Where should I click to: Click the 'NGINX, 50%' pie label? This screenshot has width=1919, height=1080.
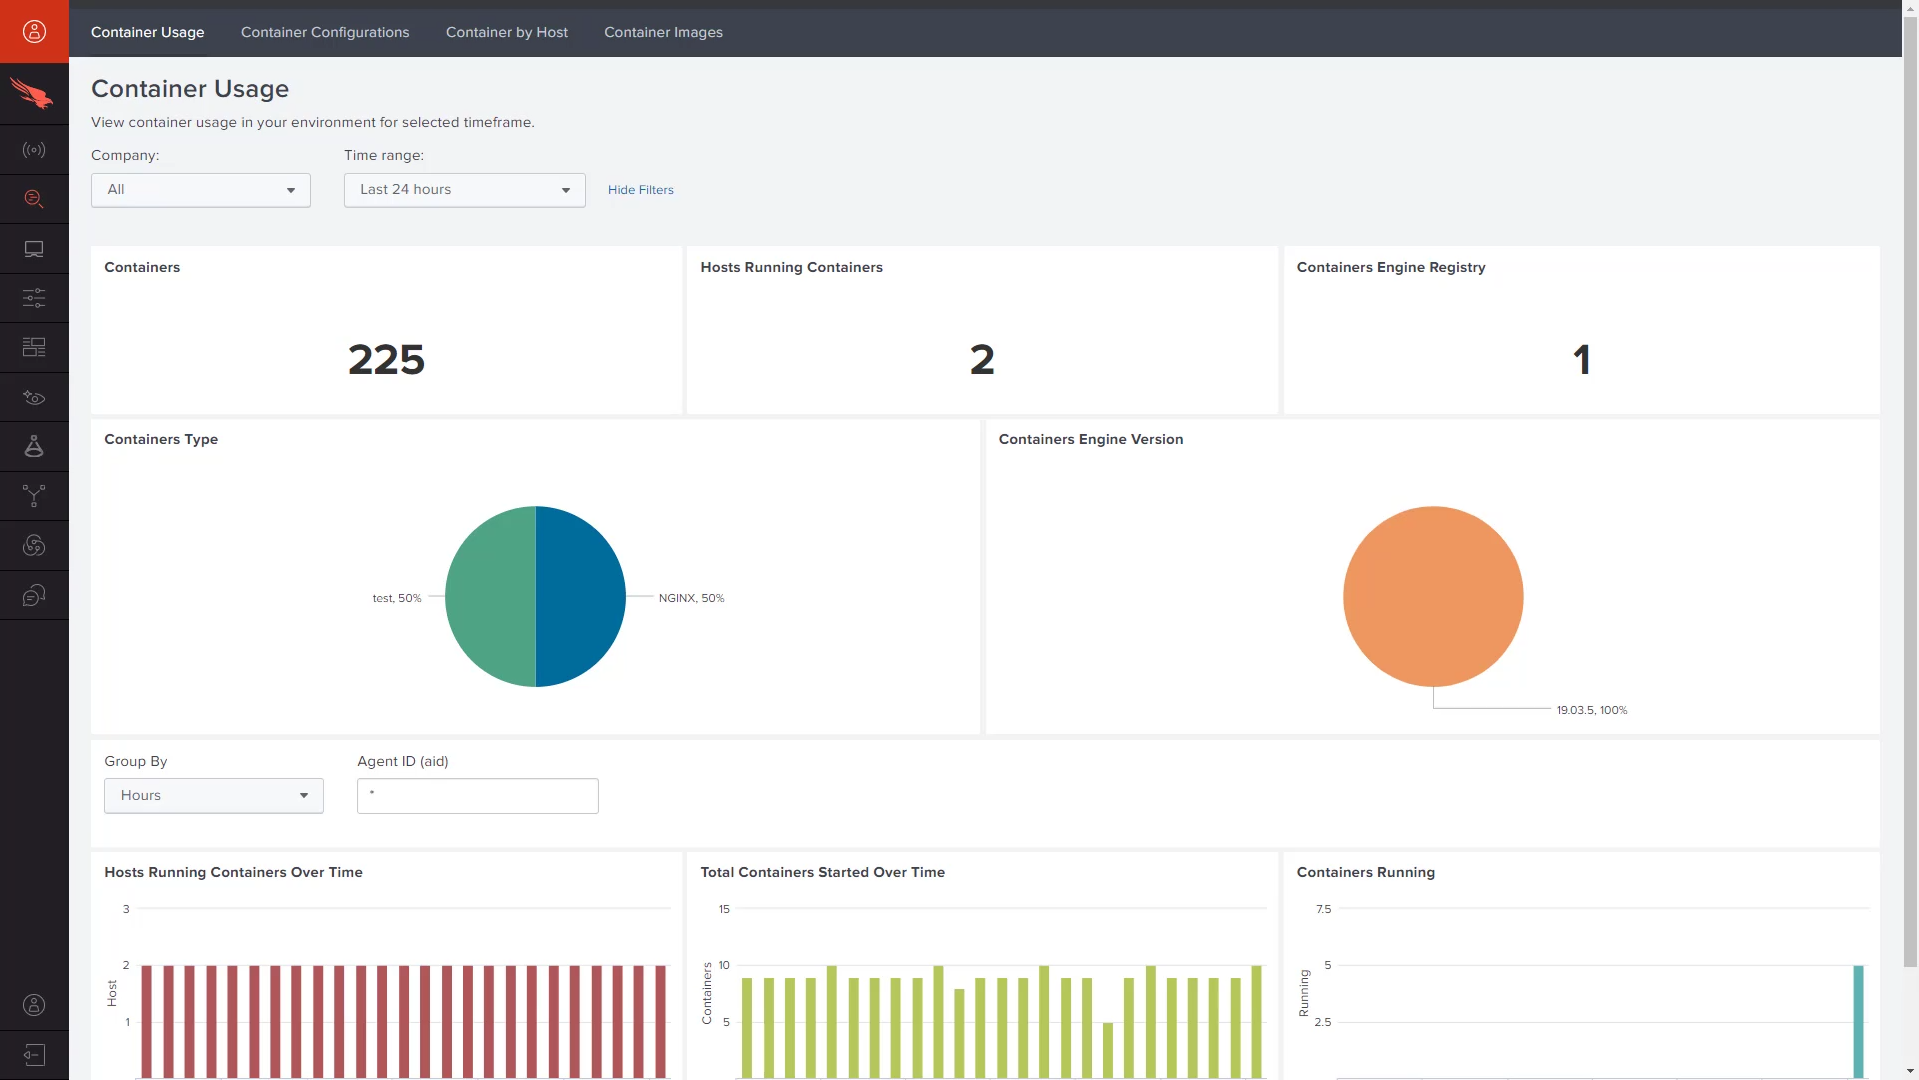(x=691, y=598)
